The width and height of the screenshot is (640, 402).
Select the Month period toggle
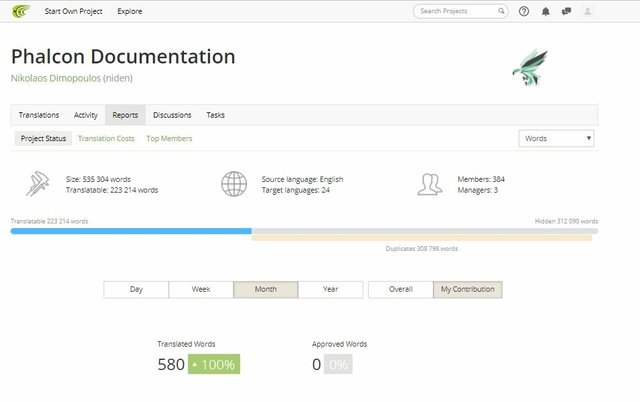pos(266,289)
